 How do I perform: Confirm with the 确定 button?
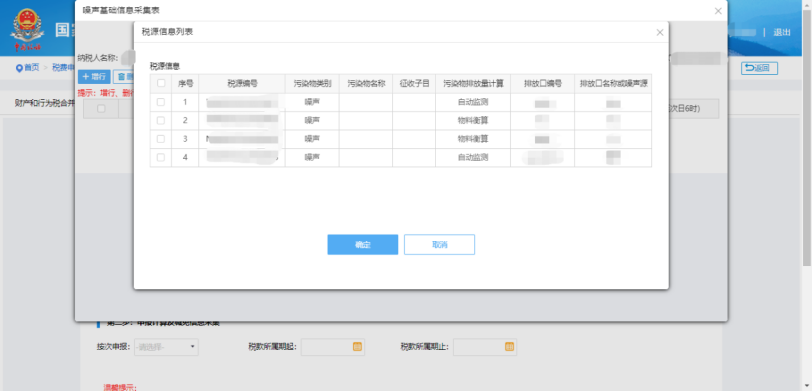[x=362, y=244]
